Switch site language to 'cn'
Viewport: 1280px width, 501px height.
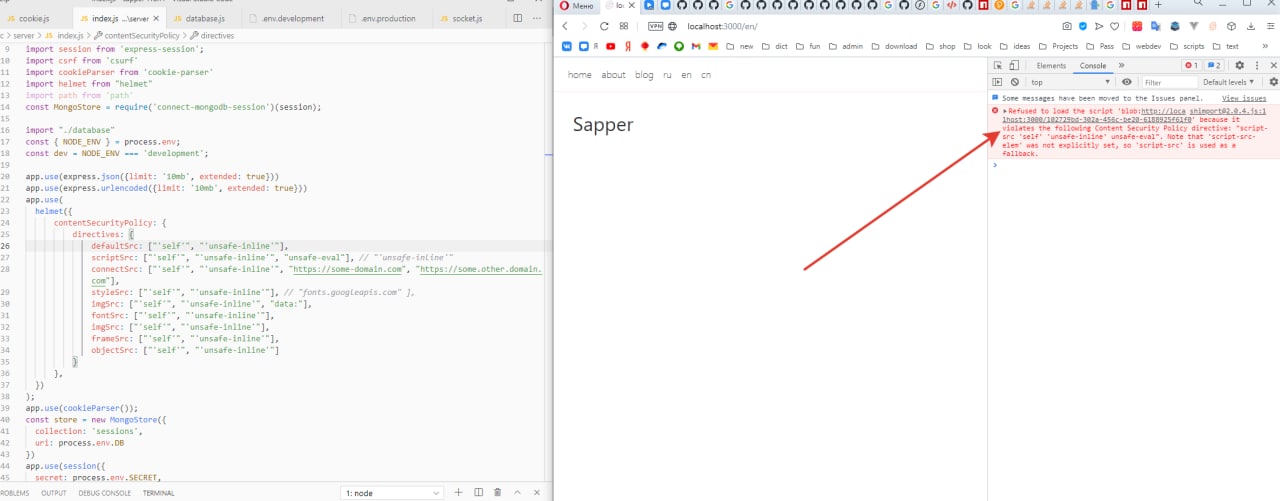(706, 75)
